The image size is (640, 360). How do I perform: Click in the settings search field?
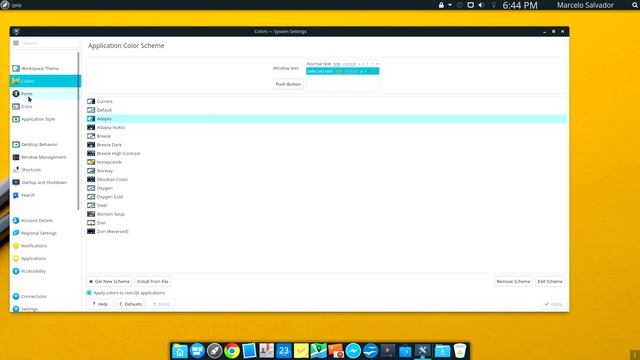(51, 43)
